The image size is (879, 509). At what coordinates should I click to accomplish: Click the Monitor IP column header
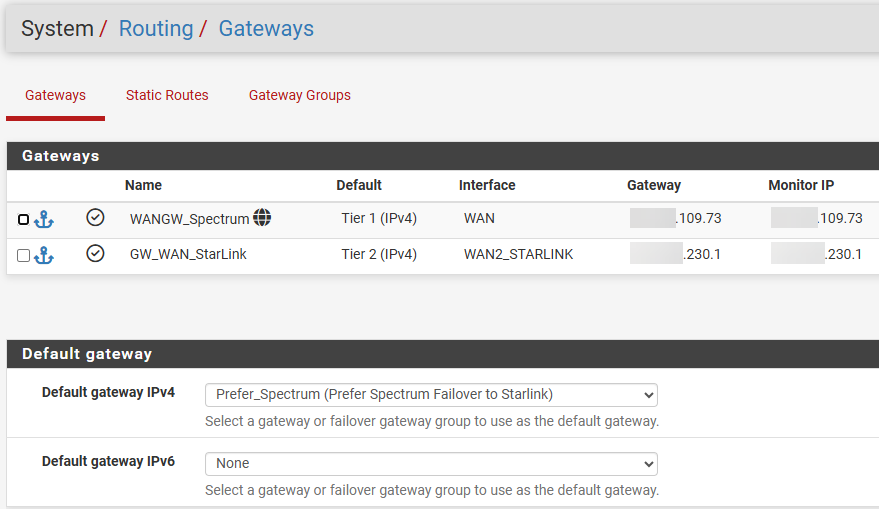(x=801, y=185)
